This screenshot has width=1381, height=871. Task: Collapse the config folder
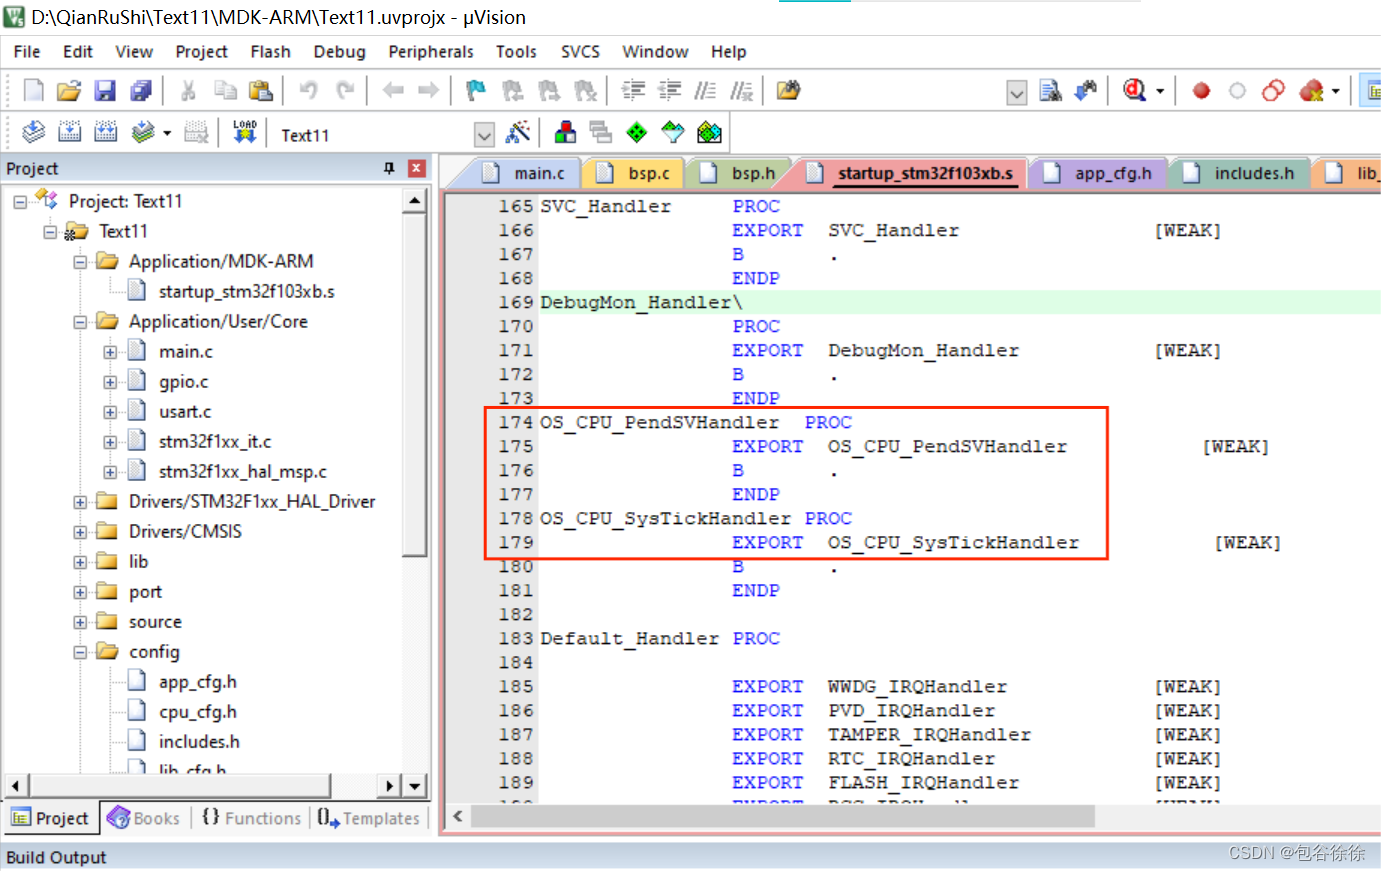point(80,652)
